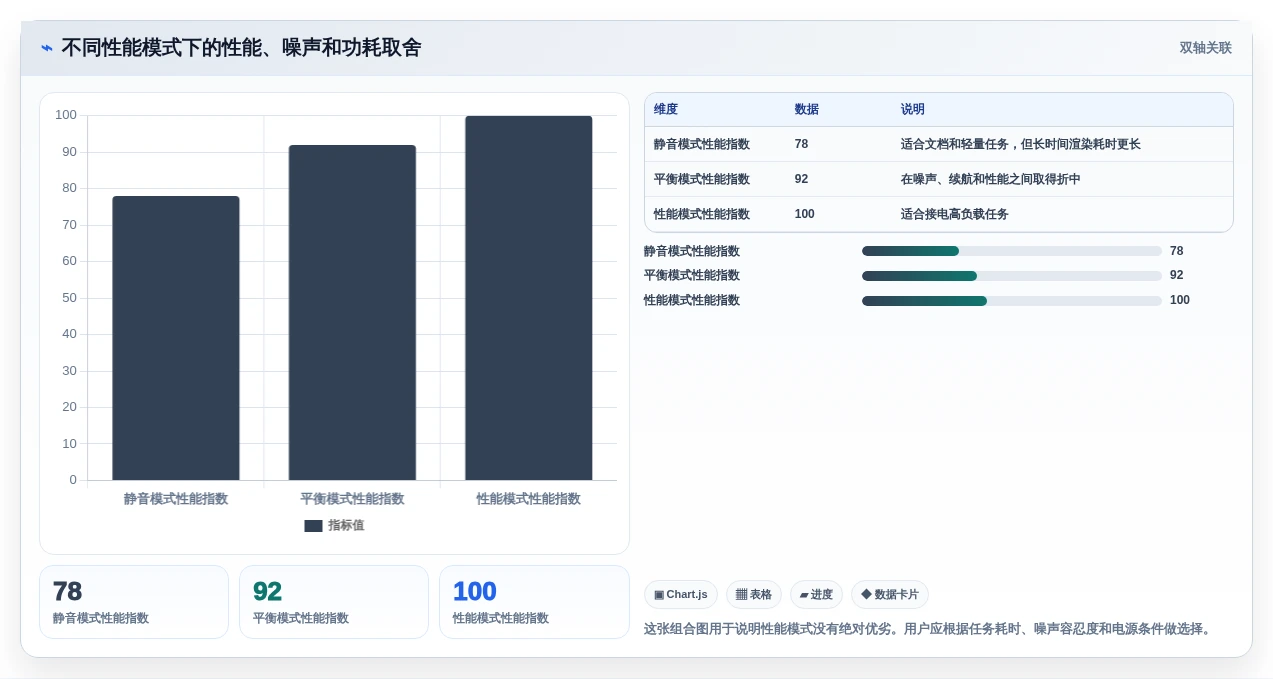Toggle the 指标值 legend swatch

point(313,526)
